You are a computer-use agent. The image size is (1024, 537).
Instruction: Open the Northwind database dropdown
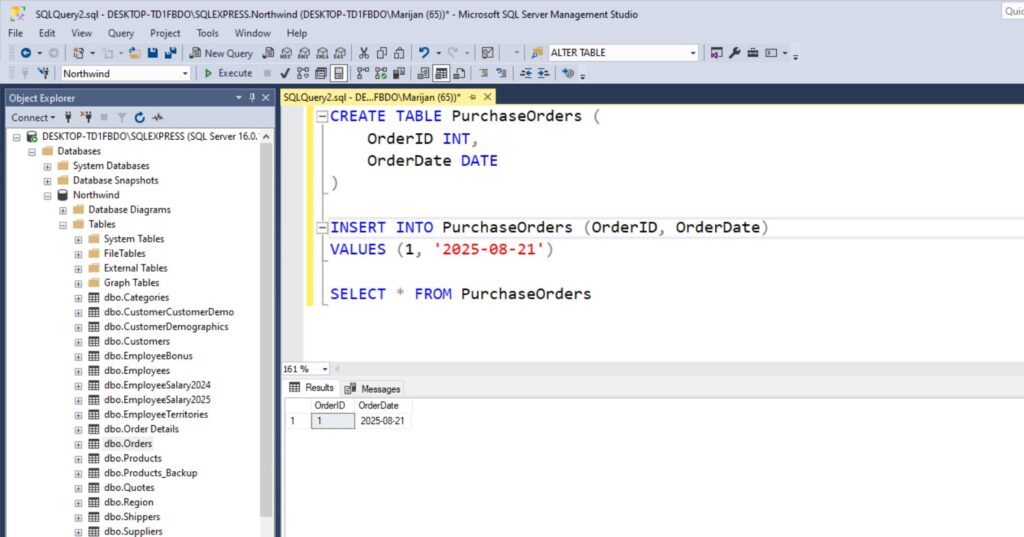pos(125,73)
